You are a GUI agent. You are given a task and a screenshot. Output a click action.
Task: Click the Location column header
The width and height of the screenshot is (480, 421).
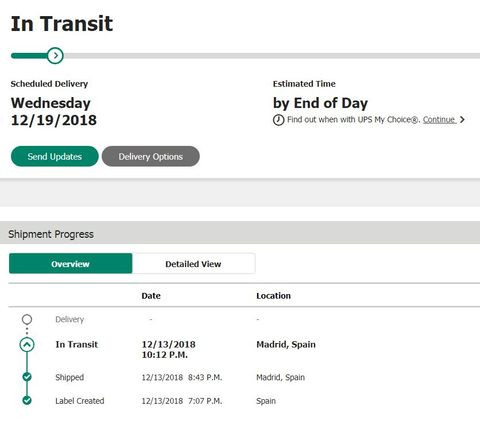click(x=273, y=296)
